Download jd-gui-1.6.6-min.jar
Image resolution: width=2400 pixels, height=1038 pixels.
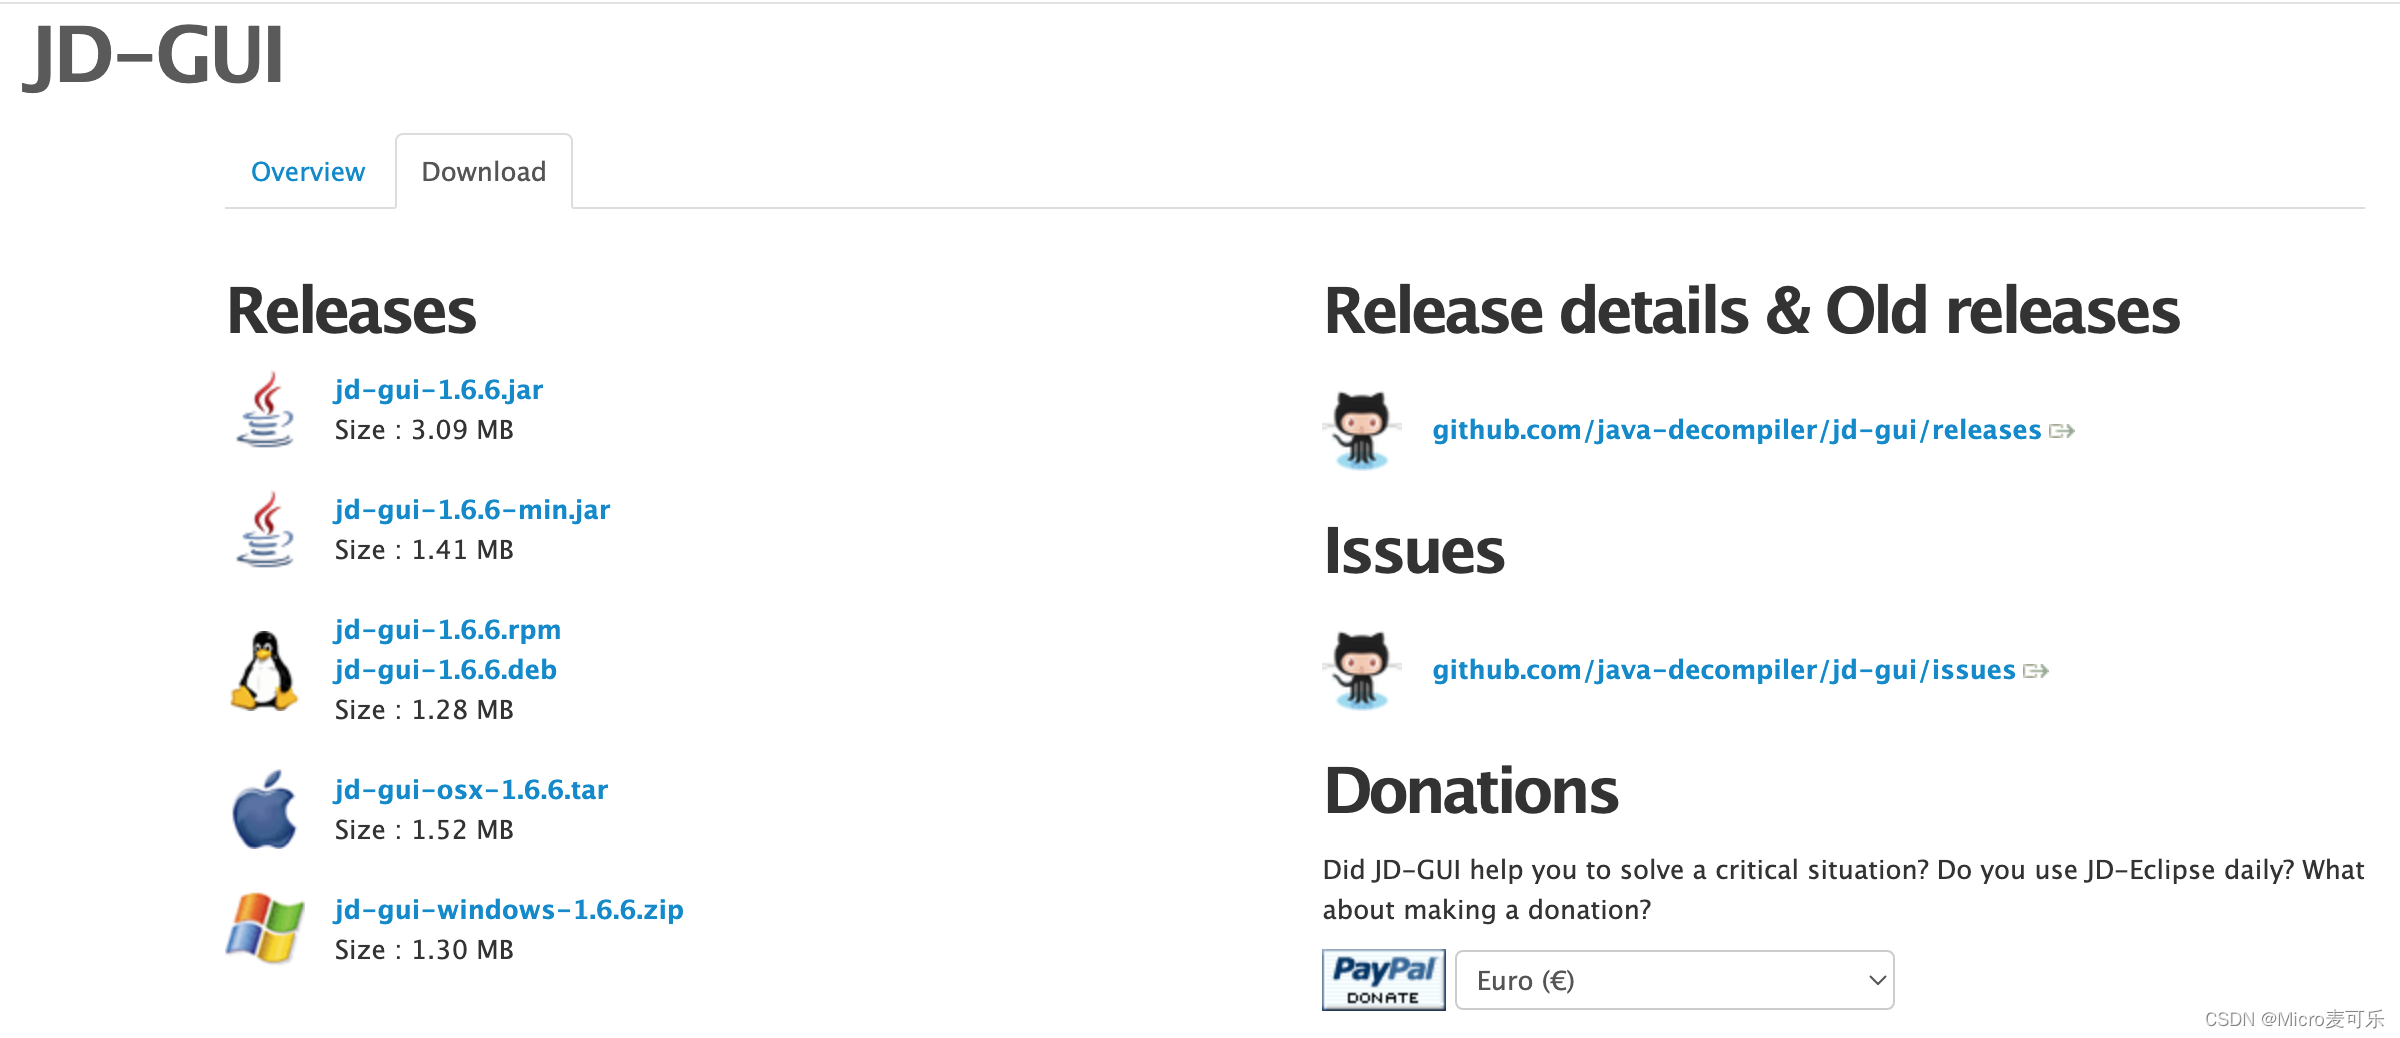click(471, 509)
